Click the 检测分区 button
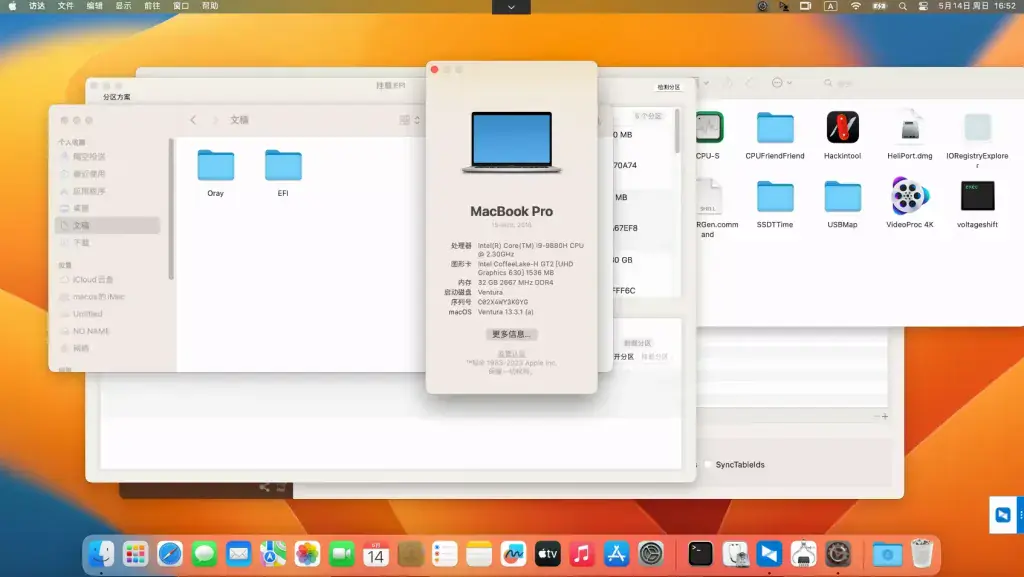Image resolution: width=1024 pixels, height=577 pixels. (x=668, y=87)
